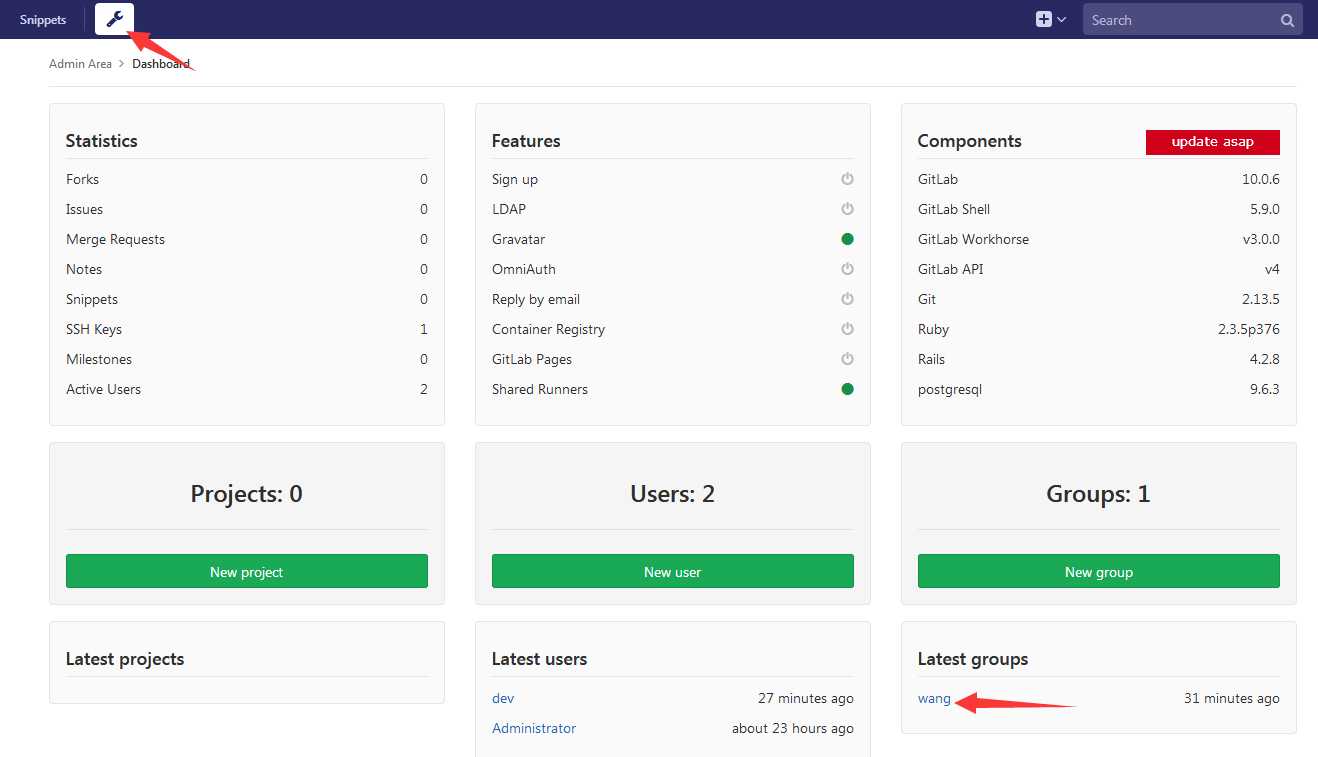Open Snippets in the top navbar
Screen dimensions: 1318x757
(43, 20)
